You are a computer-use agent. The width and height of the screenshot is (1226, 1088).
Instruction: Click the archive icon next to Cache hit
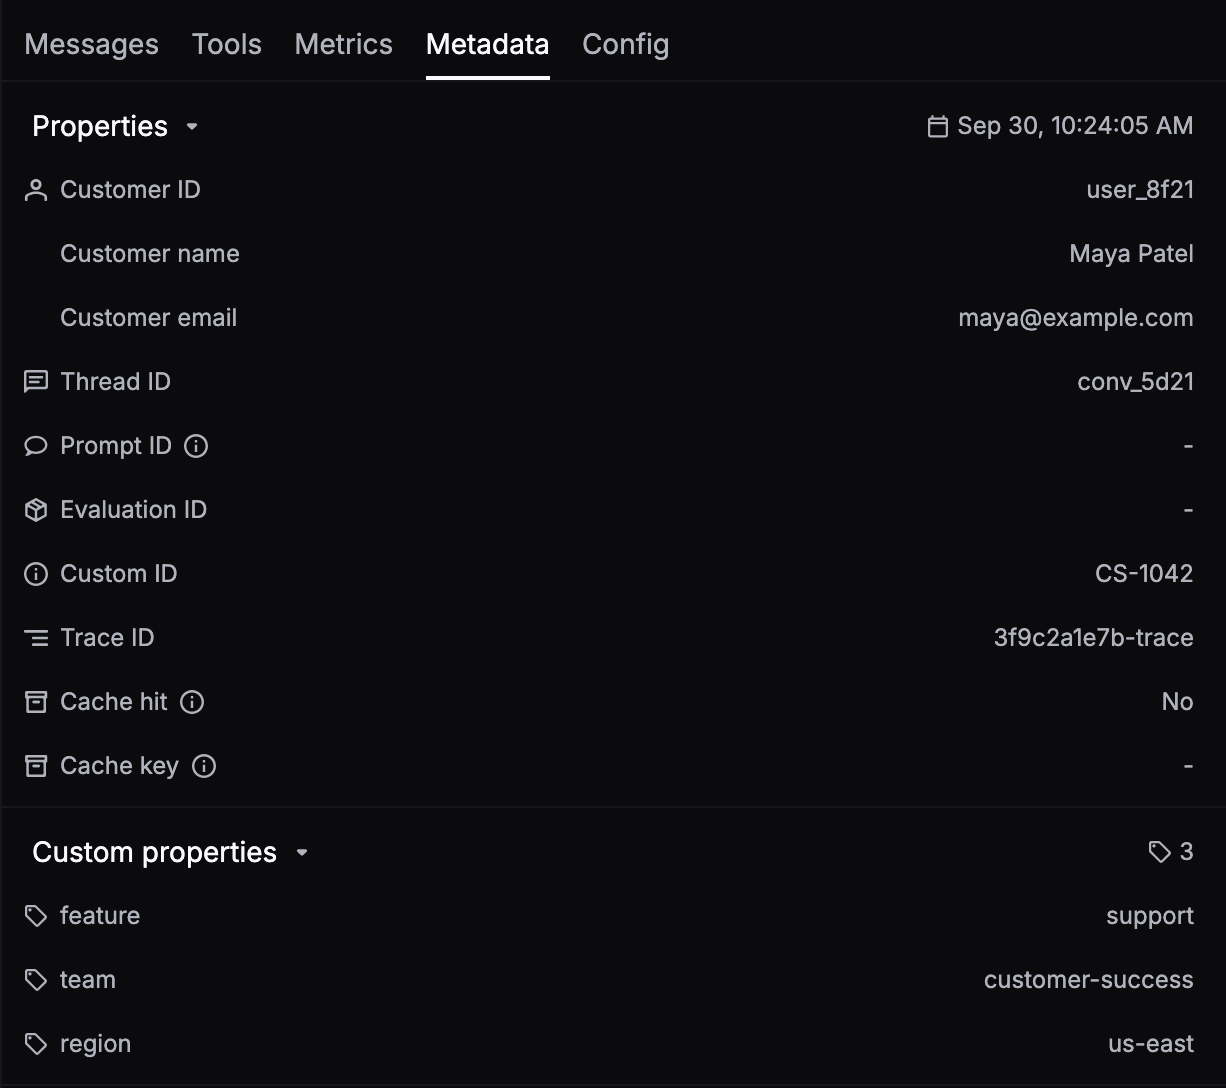pos(36,702)
